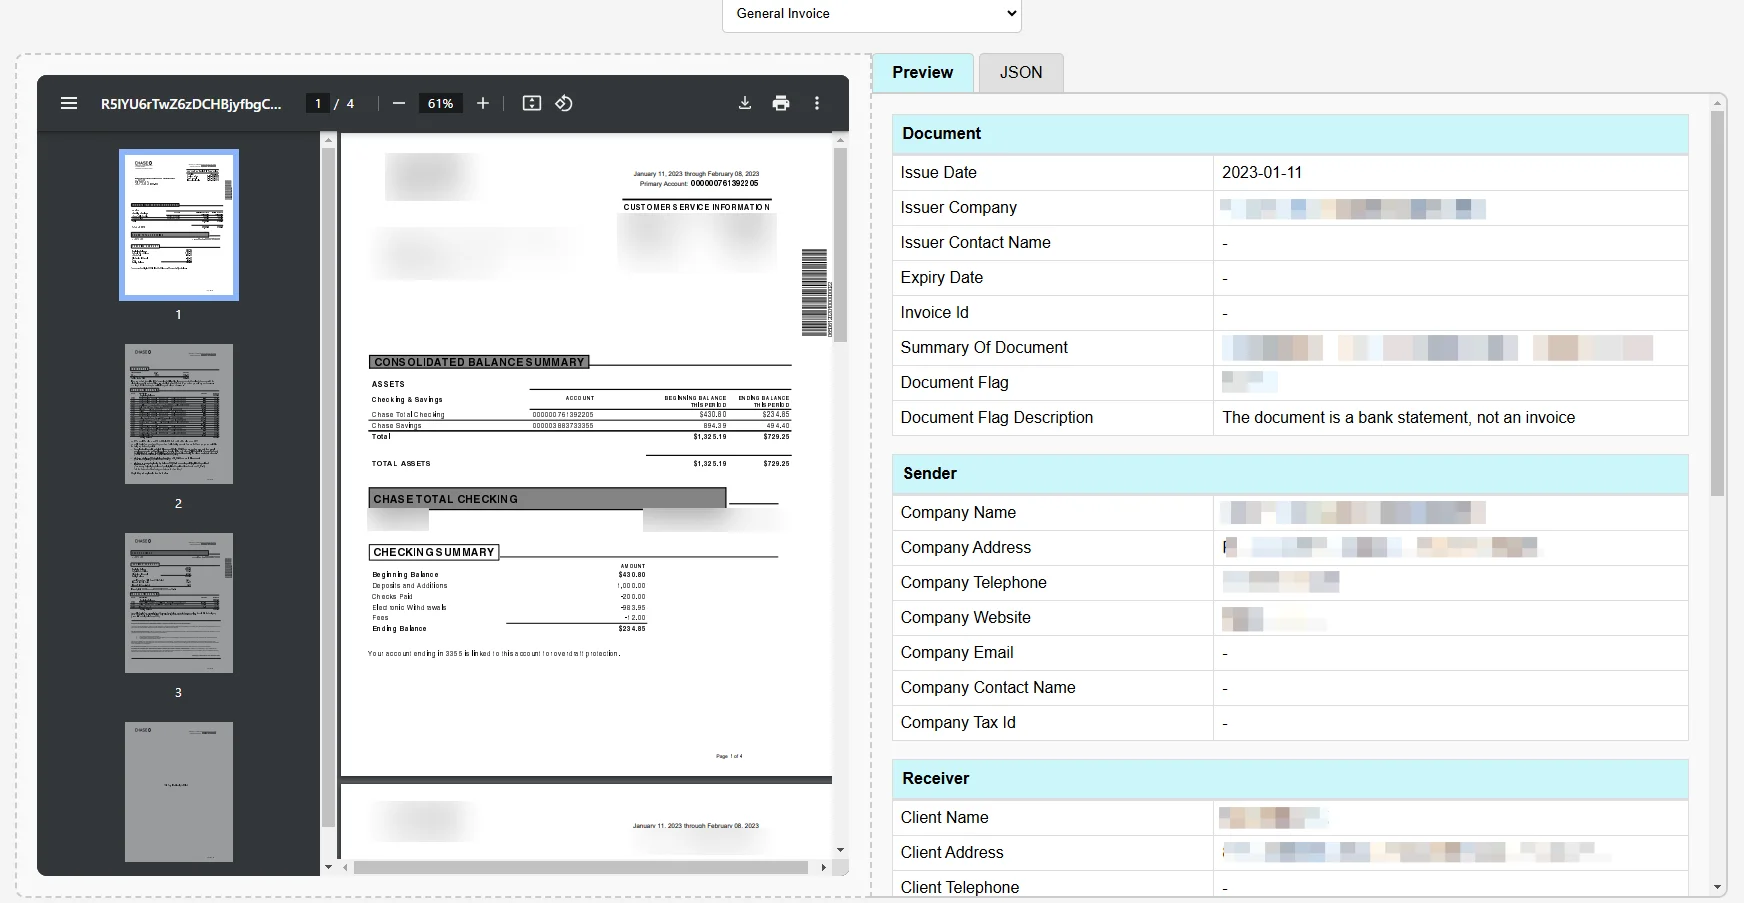
Task: Switch to the JSON tab
Action: click(1020, 72)
